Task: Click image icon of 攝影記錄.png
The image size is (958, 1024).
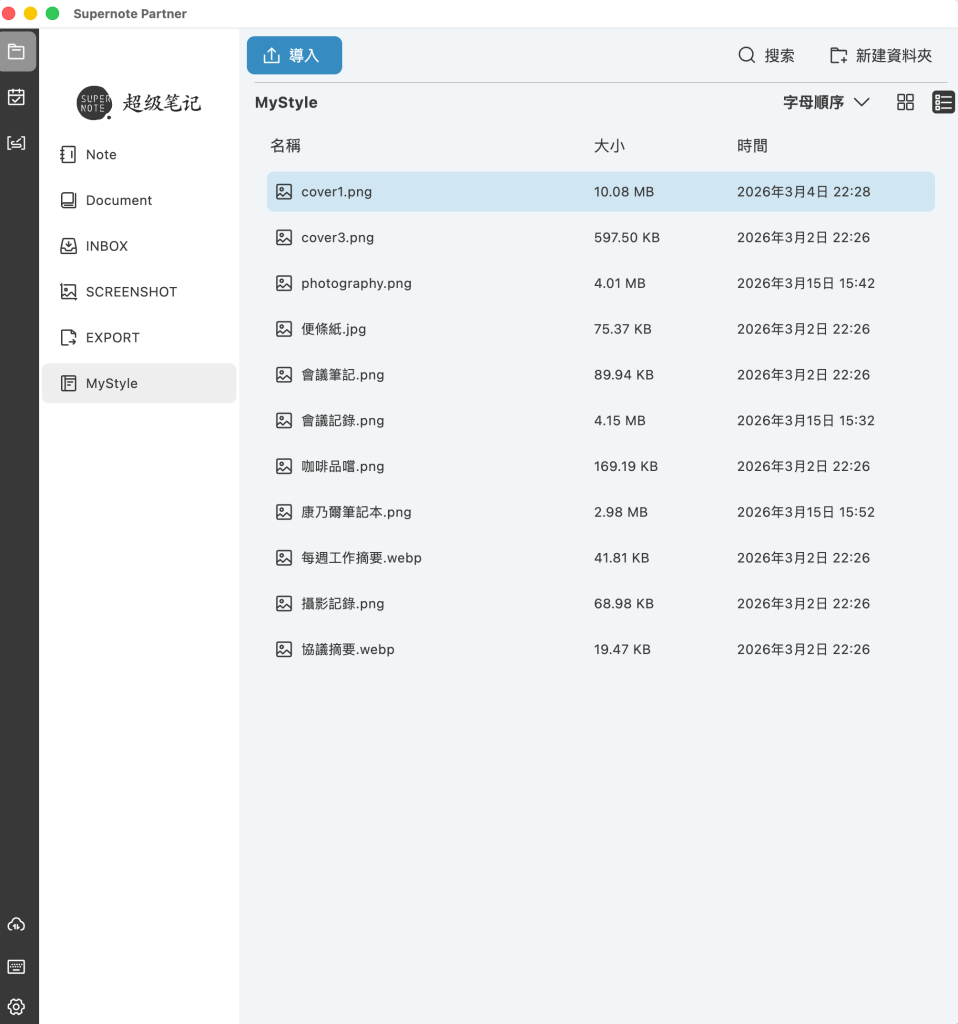Action: (283, 603)
